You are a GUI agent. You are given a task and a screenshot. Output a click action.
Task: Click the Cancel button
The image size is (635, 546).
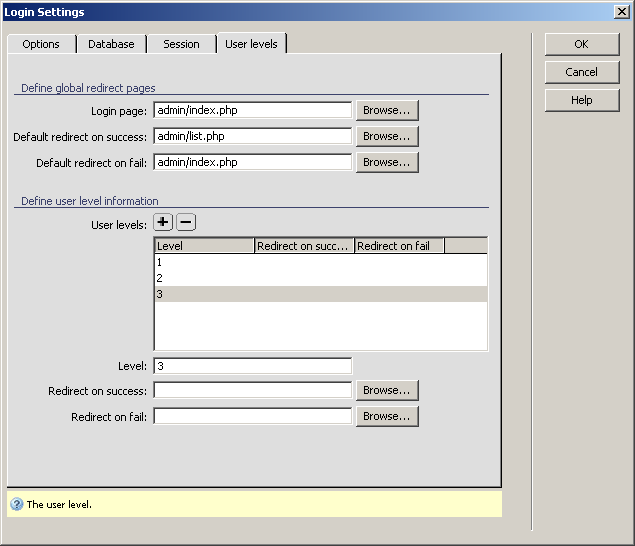581,72
